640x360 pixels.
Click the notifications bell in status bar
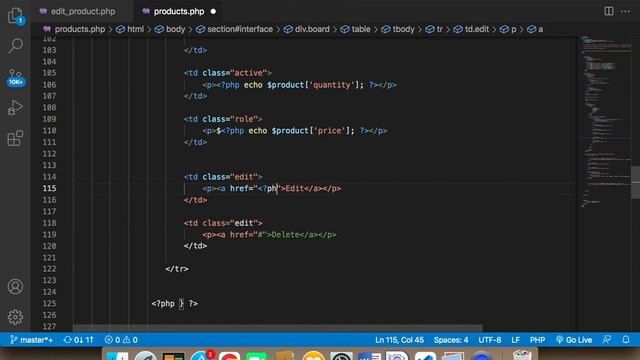point(626,340)
